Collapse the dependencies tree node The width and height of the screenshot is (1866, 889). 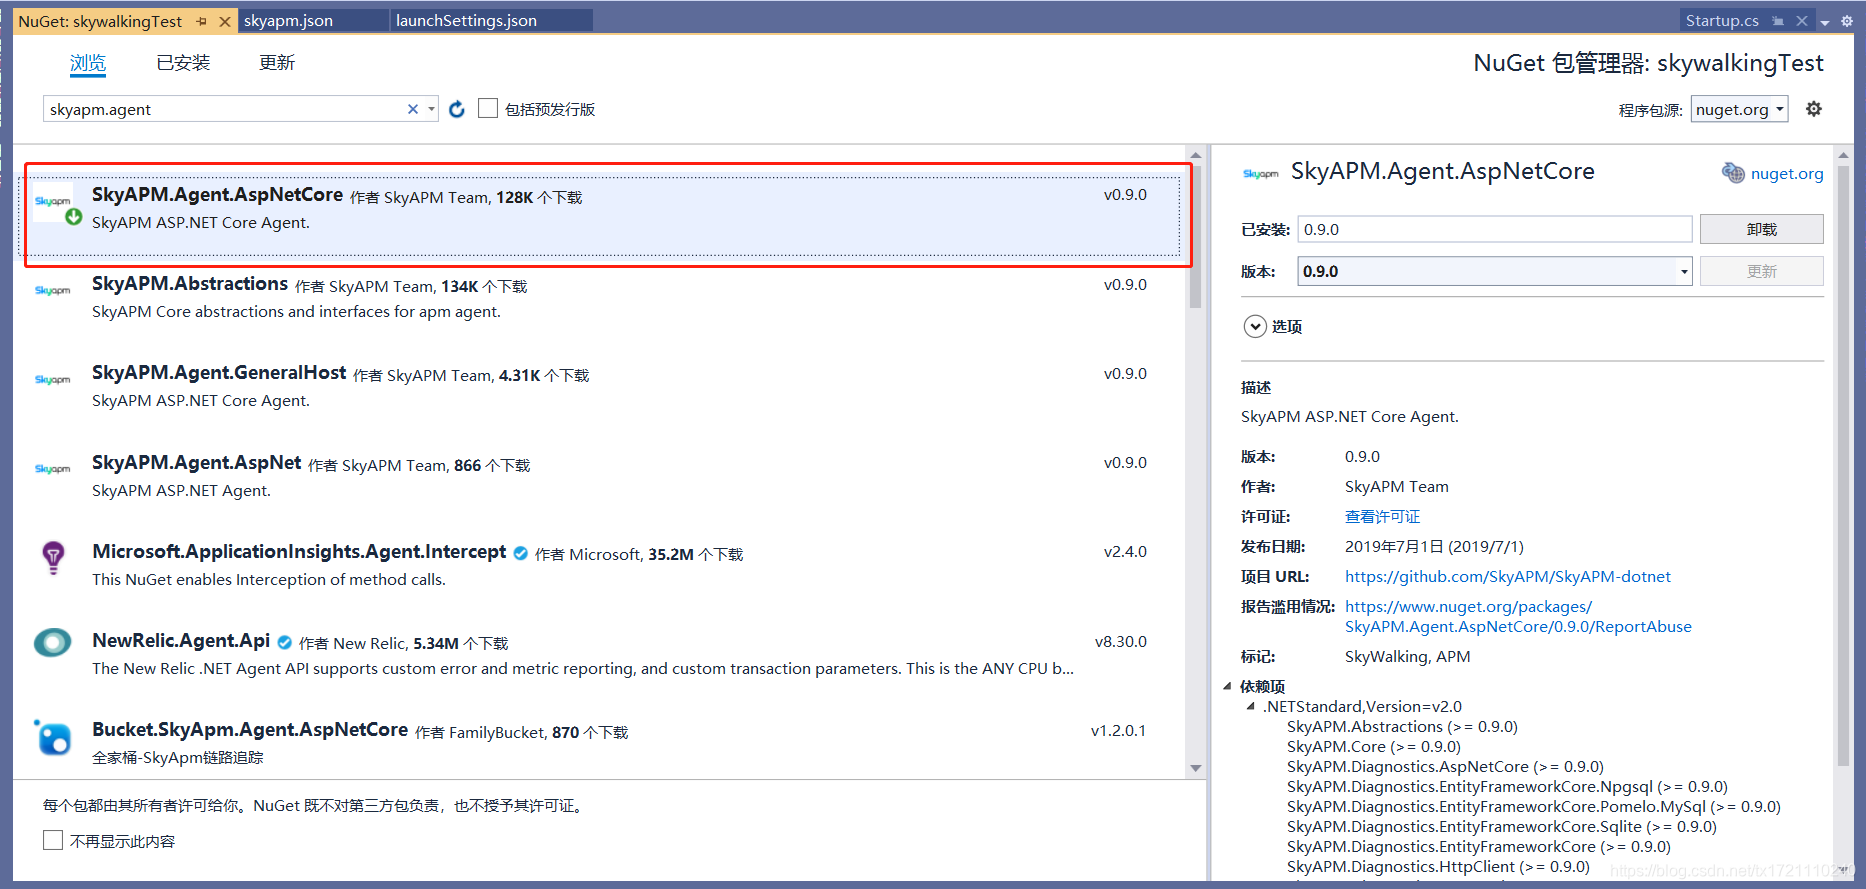(x=1227, y=686)
